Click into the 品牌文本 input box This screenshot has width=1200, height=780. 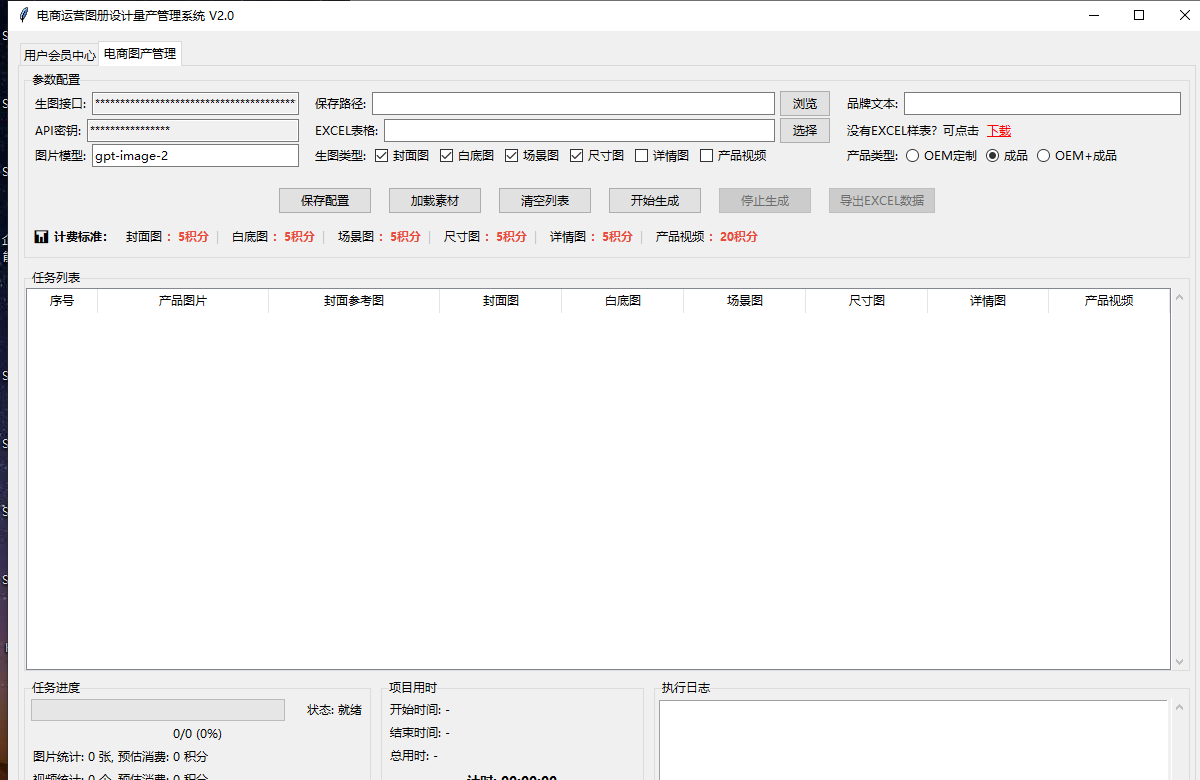[1042, 104]
